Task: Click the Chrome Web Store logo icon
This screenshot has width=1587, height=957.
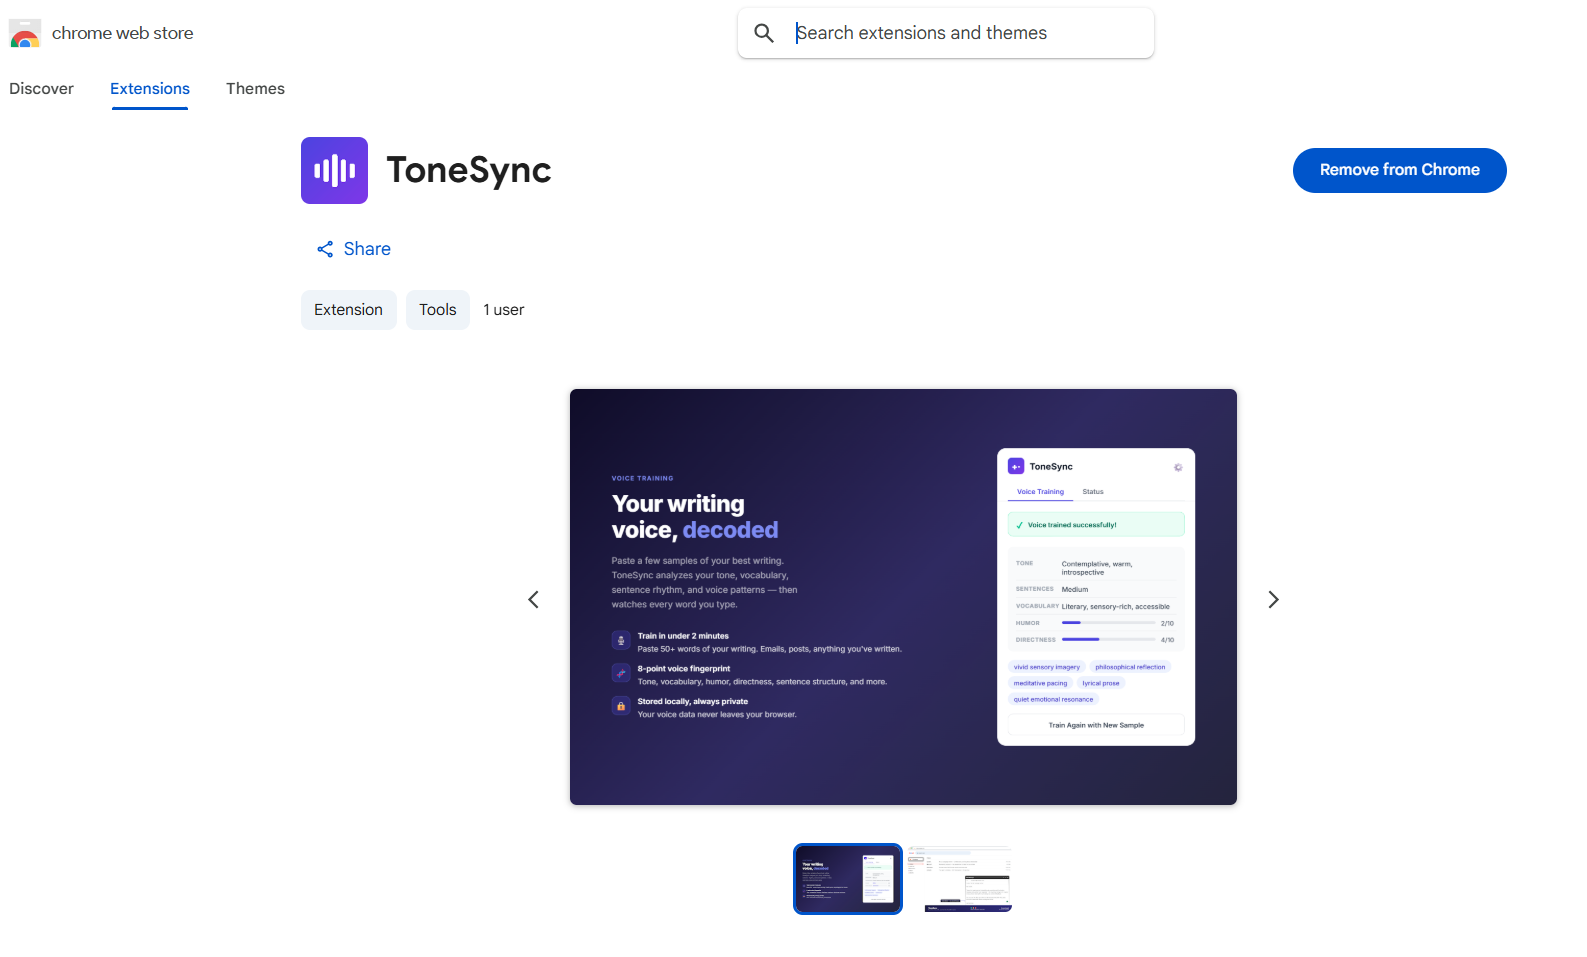Action: 25,33
